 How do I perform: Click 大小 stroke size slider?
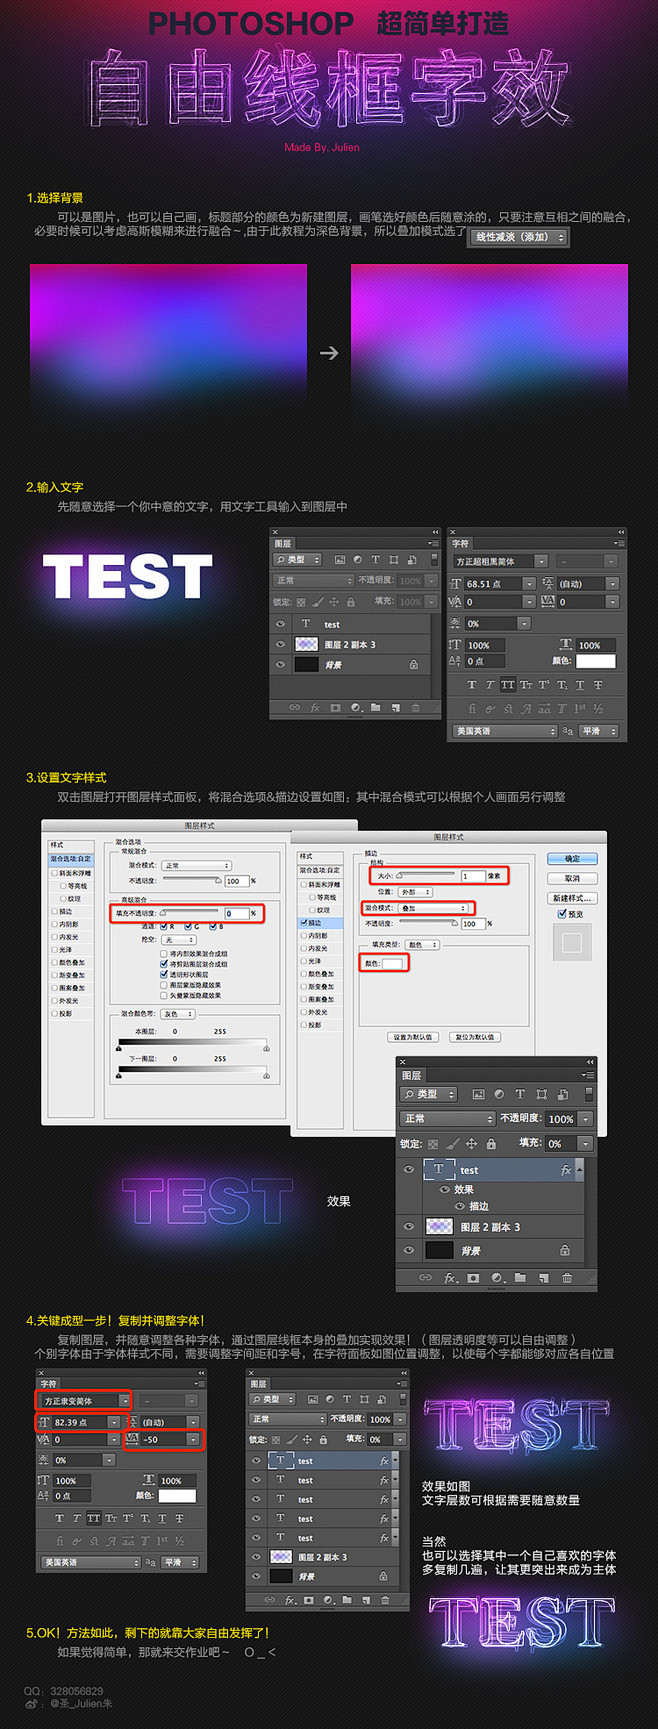425,875
